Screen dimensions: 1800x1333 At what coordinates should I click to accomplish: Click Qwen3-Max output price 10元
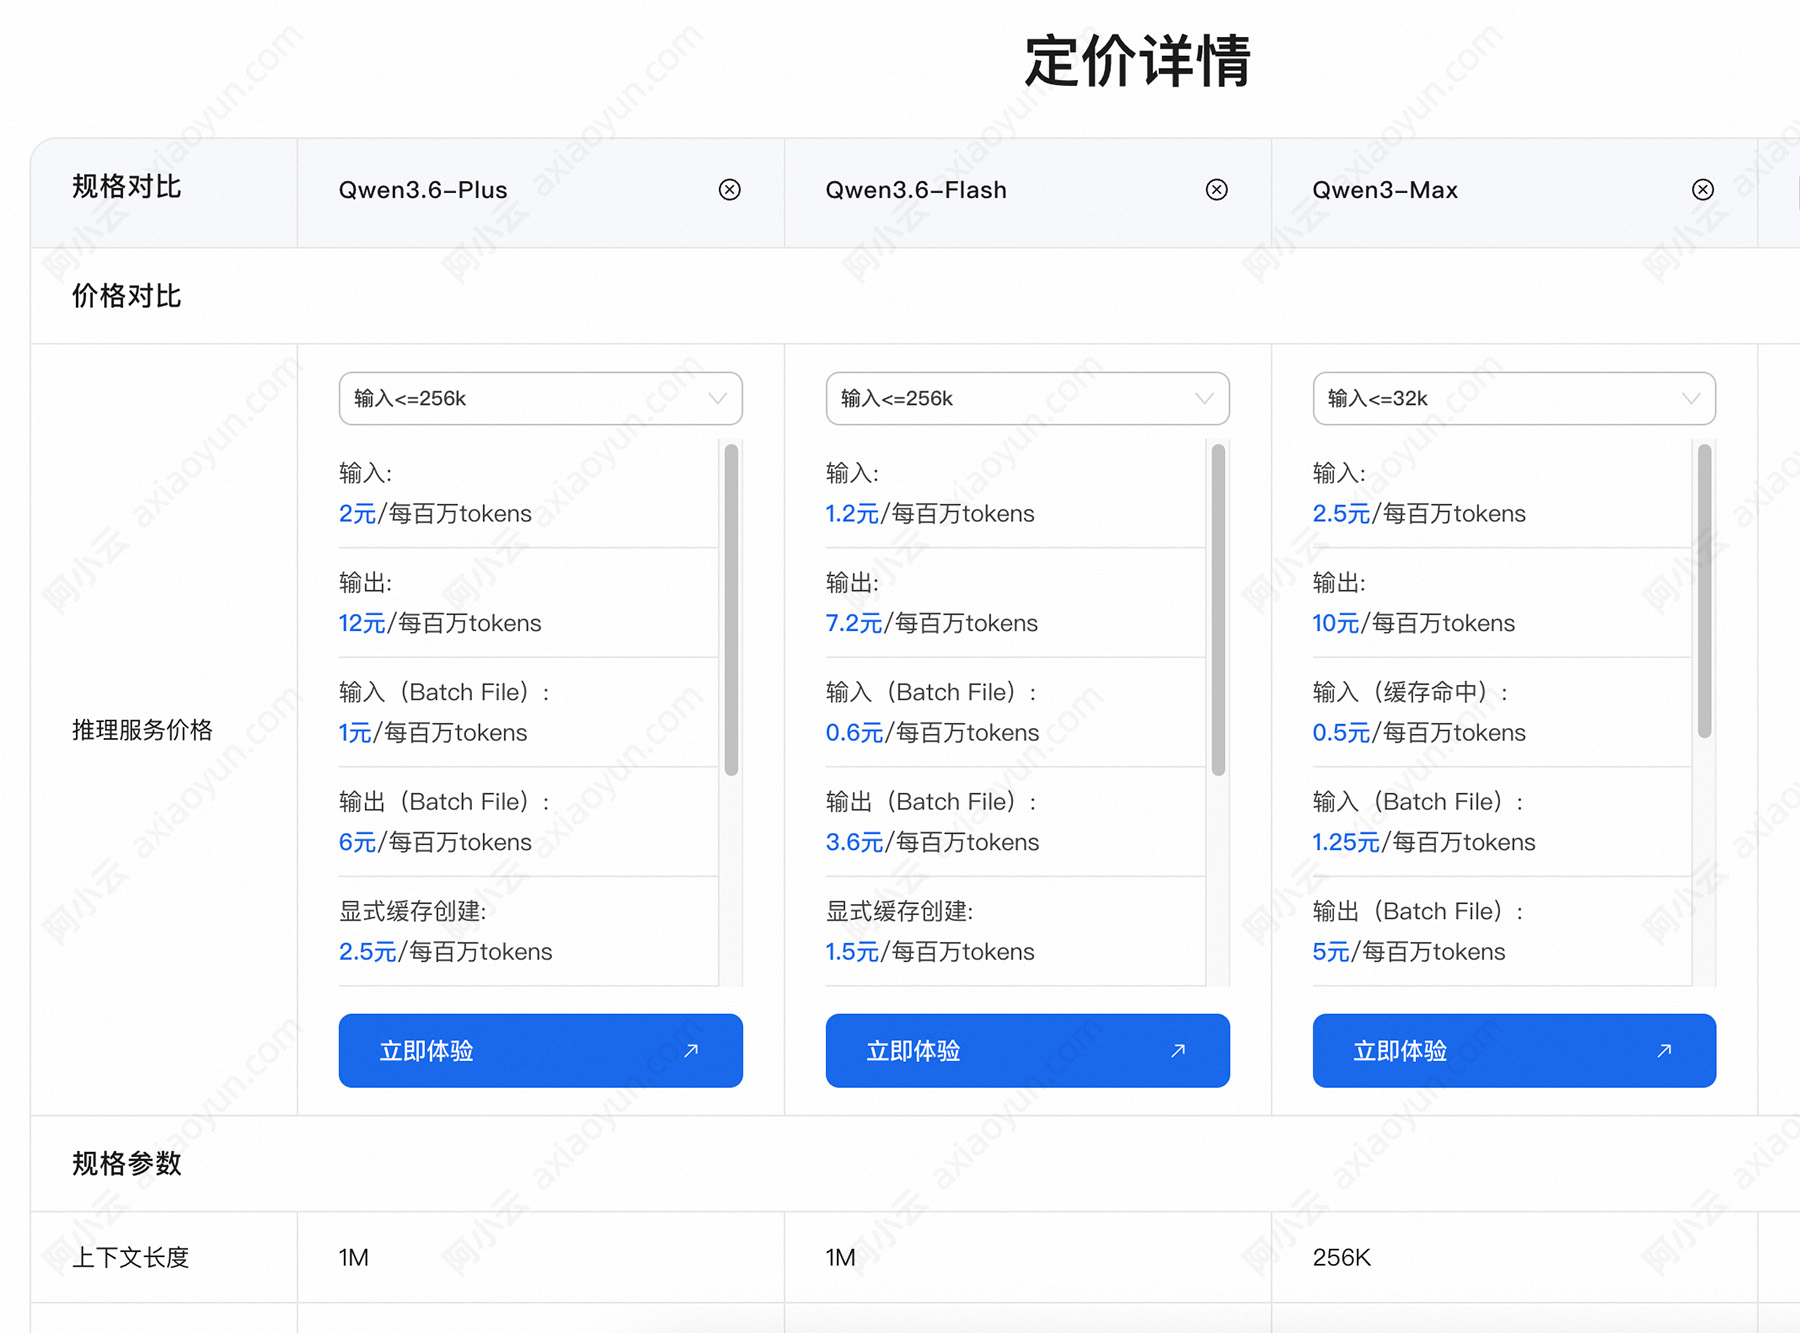point(1336,624)
